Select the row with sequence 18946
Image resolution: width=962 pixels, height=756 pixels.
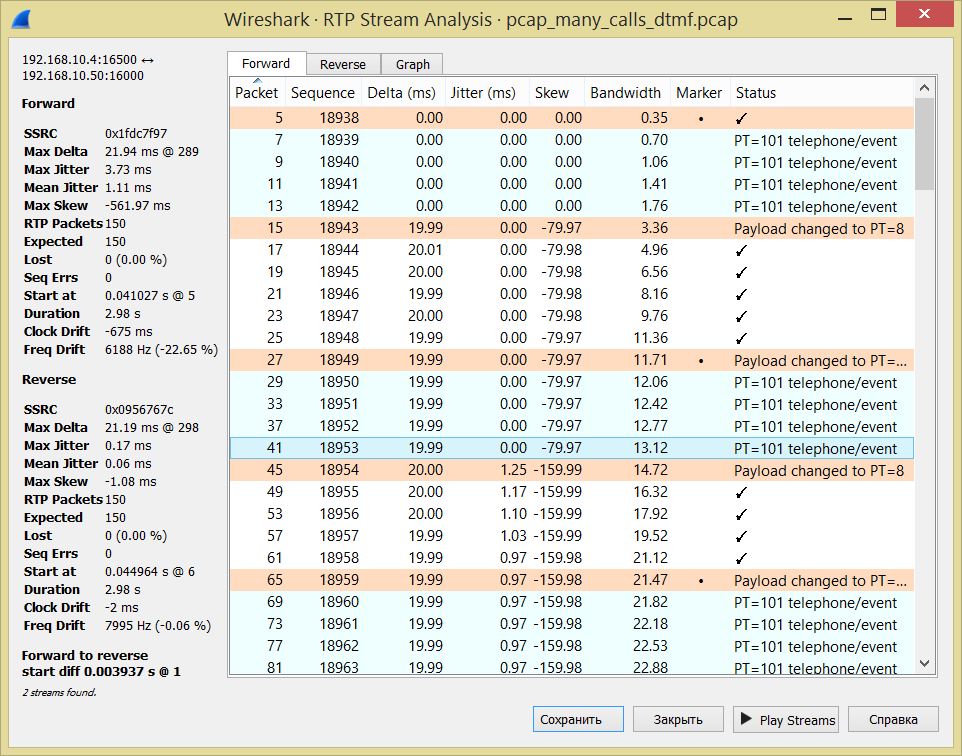(572, 294)
